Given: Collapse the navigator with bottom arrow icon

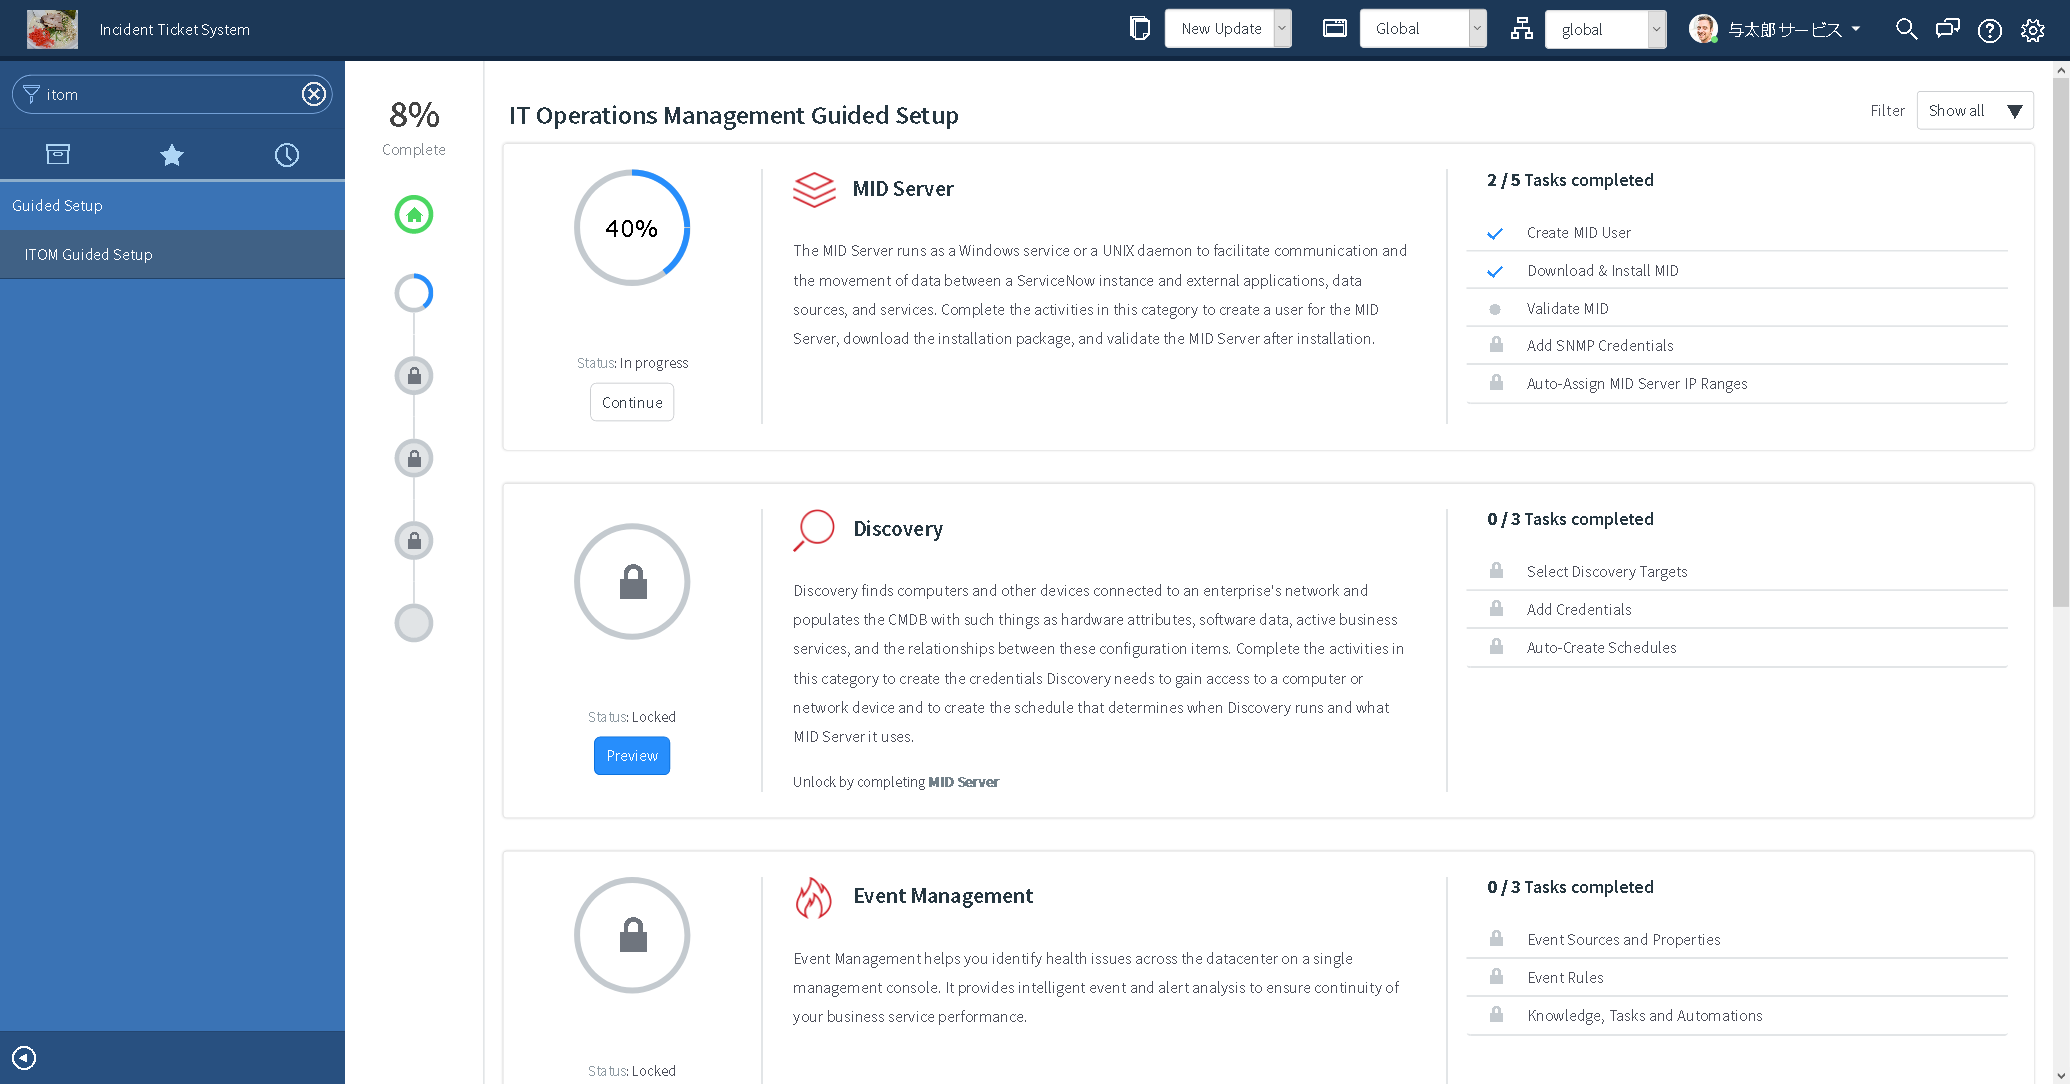Looking at the screenshot, I should pos(24,1058).
